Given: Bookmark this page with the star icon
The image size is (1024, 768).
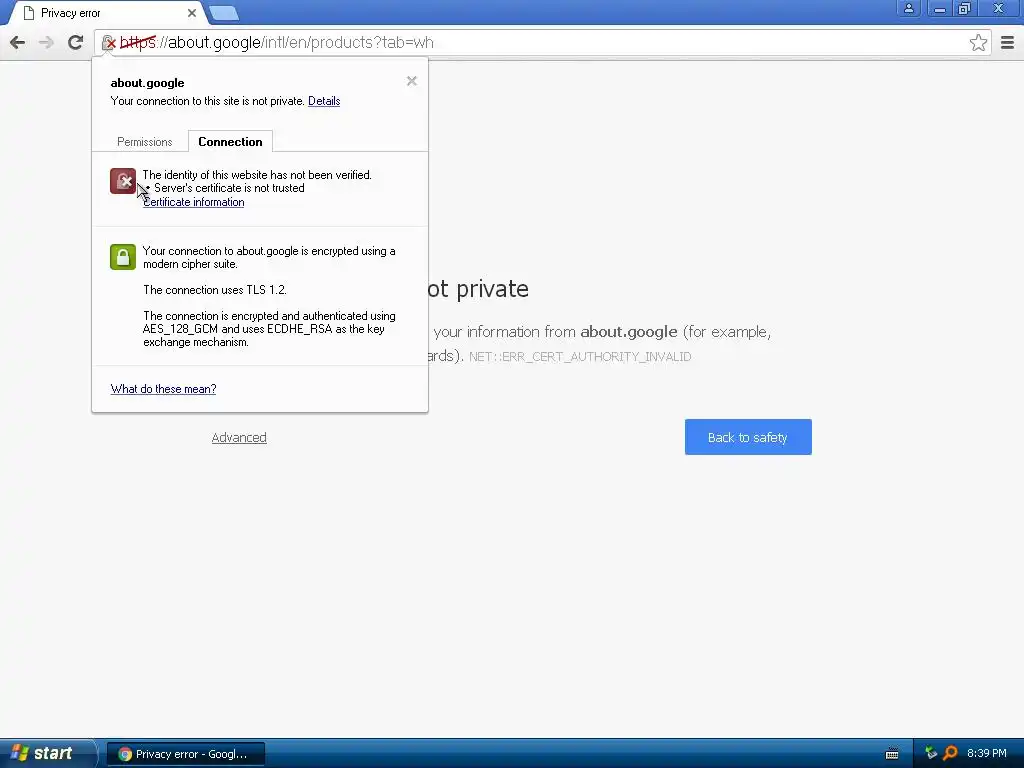Looking at the screenshot, I should click(978, 42).
